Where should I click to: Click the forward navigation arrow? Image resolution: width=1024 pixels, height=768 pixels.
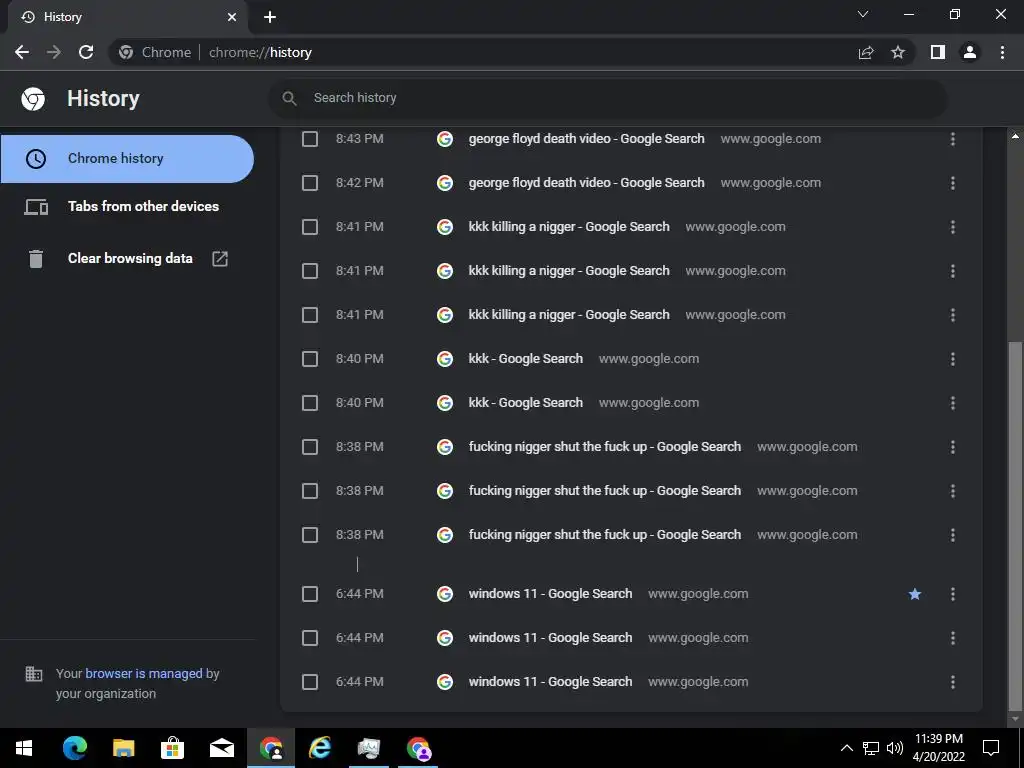pyautogui.click(x=54, y=52)
